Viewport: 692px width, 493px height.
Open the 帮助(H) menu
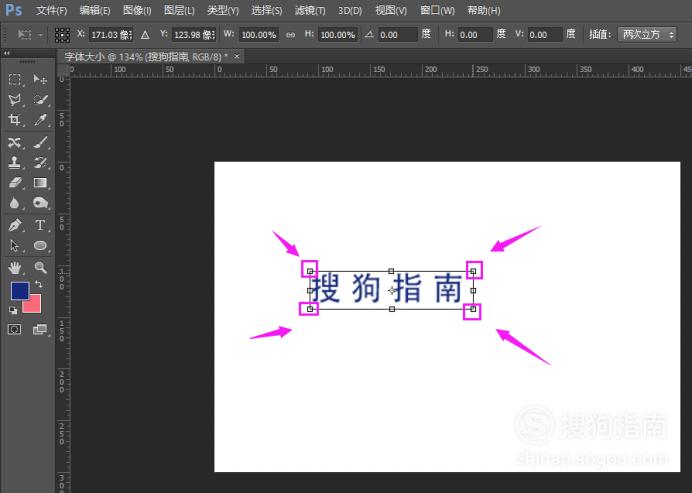click(x=484, y=10)
